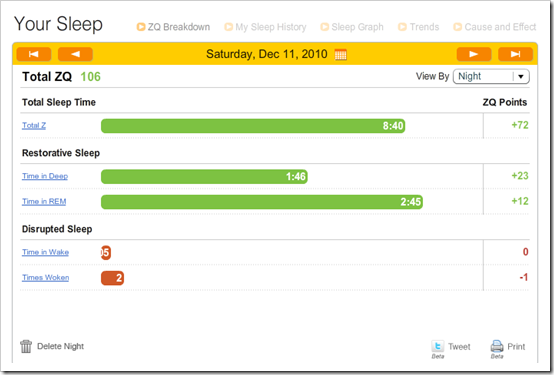This screenshot has height=375, width=554.
Task: Click the Restorative Sleep section heading
Action: [61, 153]
